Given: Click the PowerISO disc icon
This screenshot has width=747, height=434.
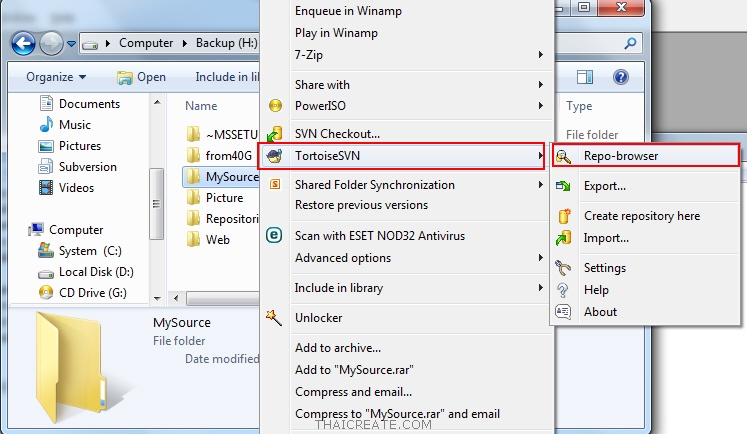Looking at the screenshot, I should pos(275,105).
